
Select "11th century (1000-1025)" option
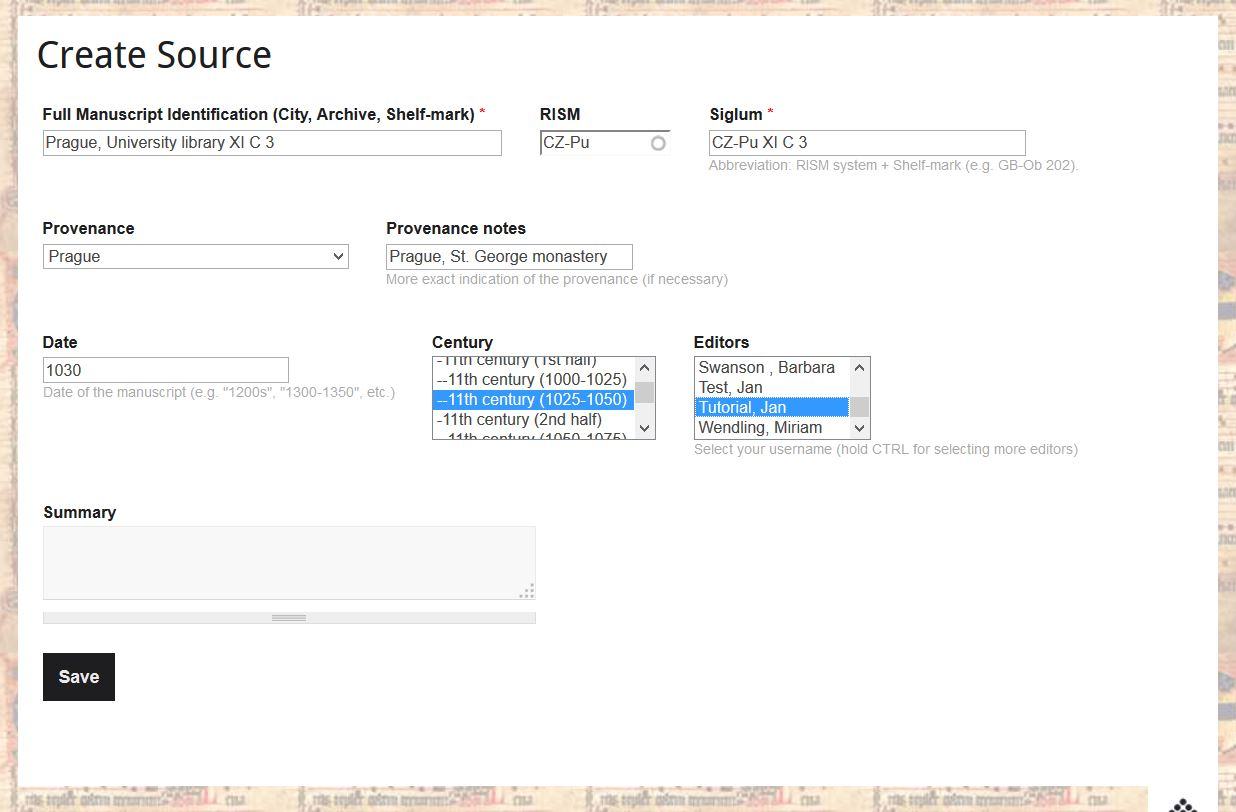[533, 380]
